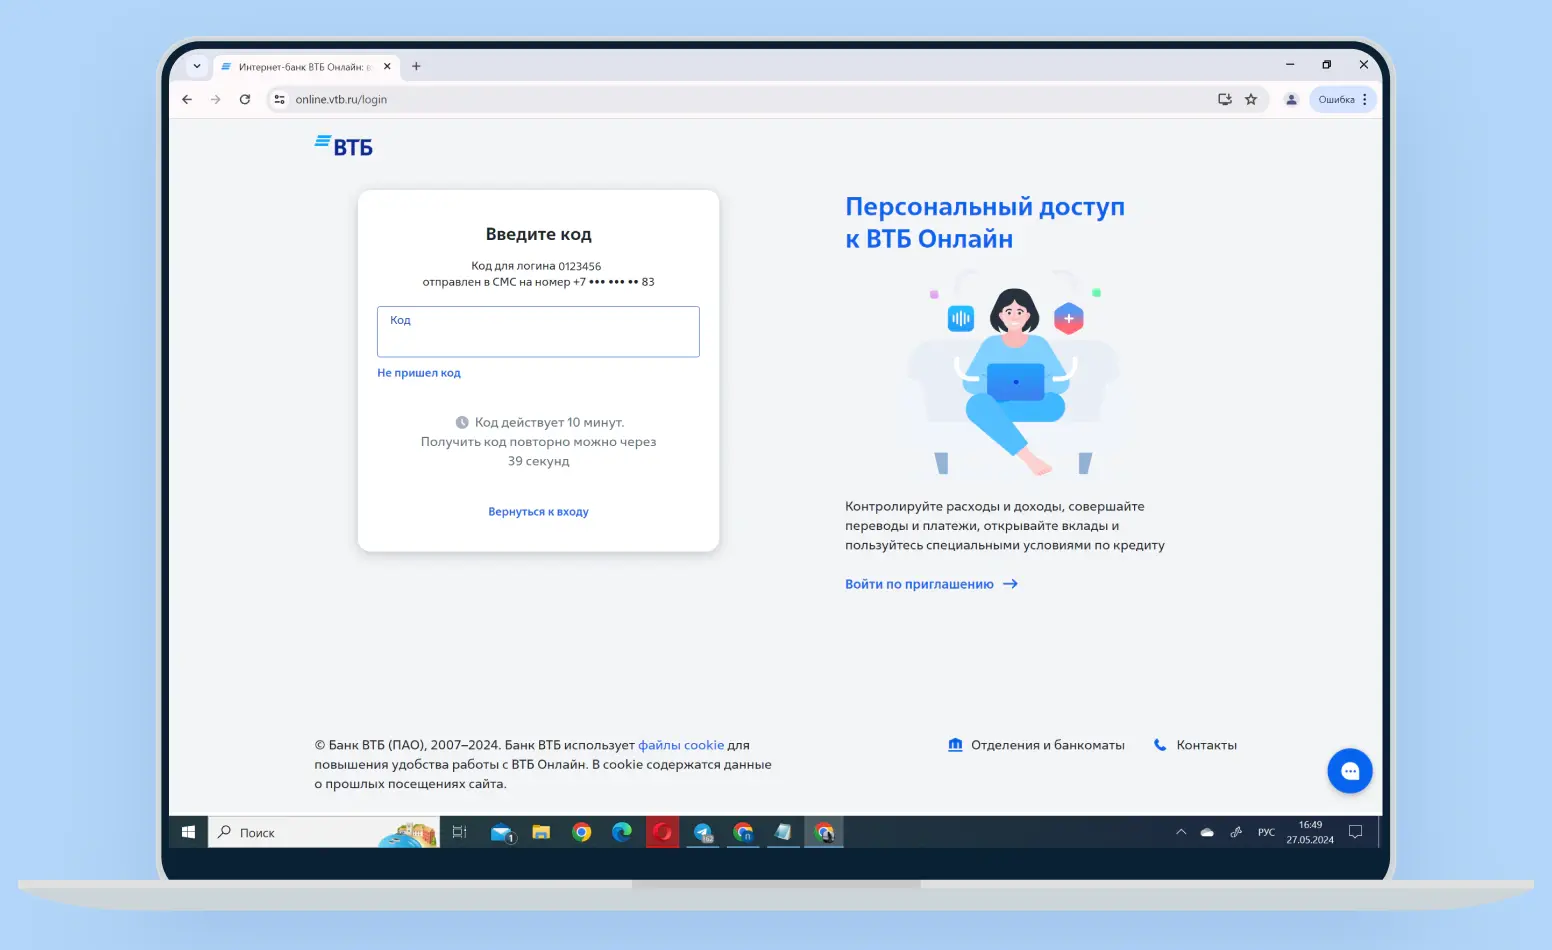
Task: Open Task View on the taskbar
Action: [460, 832]
